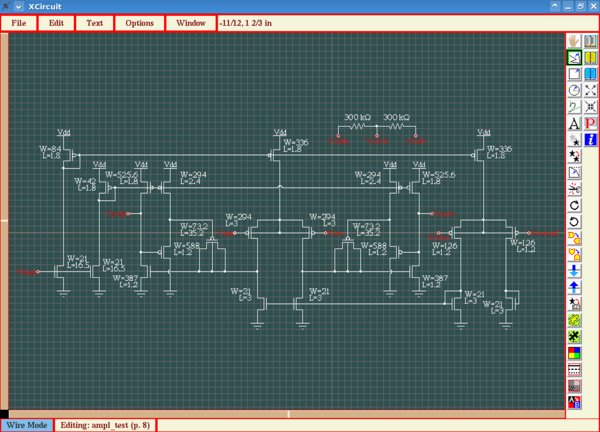Expand the Options menu
Screen dimensions: 600x432
tap(140, 22)
